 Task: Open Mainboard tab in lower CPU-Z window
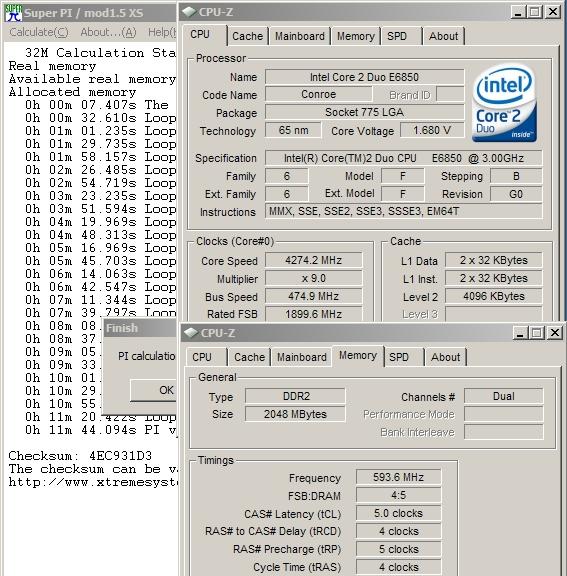[302, 357]
